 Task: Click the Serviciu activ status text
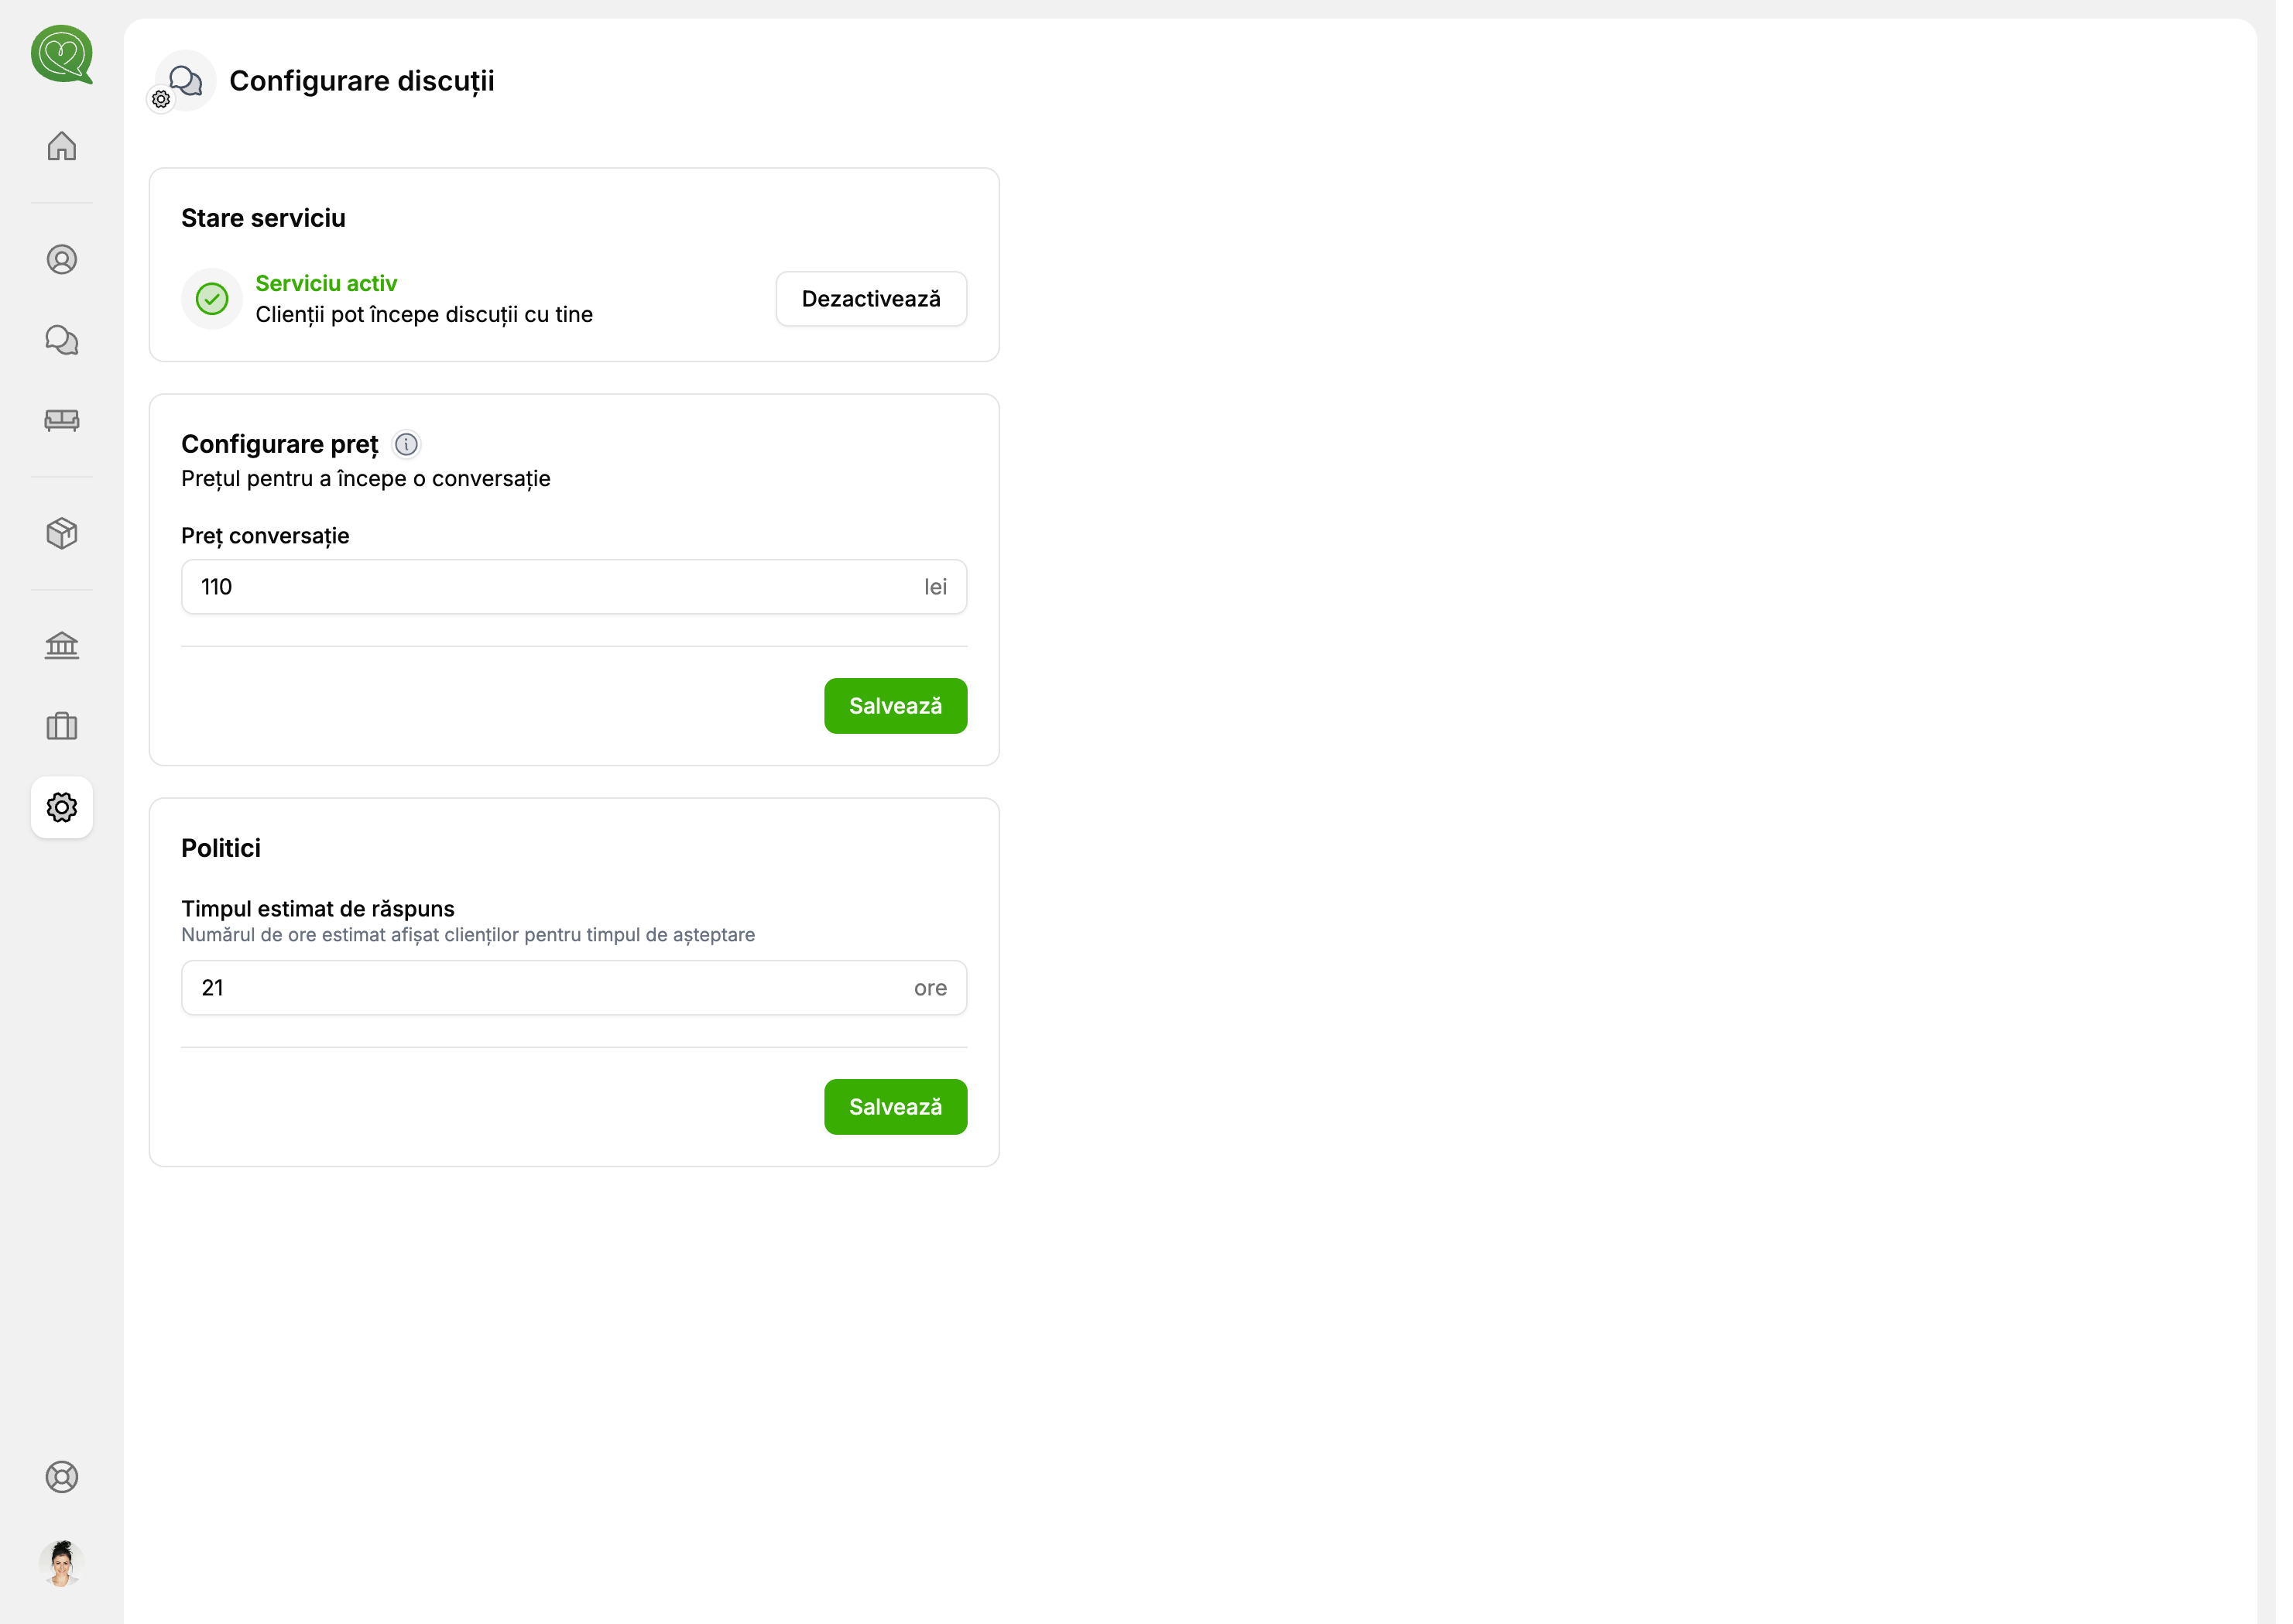click(326, 284)
